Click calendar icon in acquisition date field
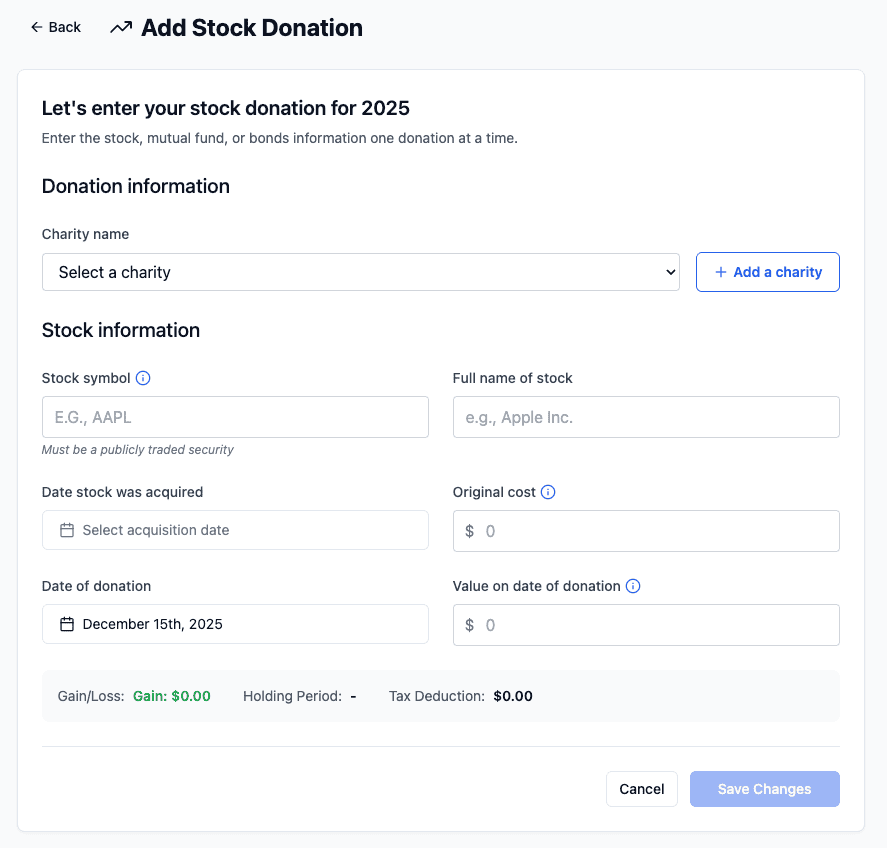 coord(67,530)
